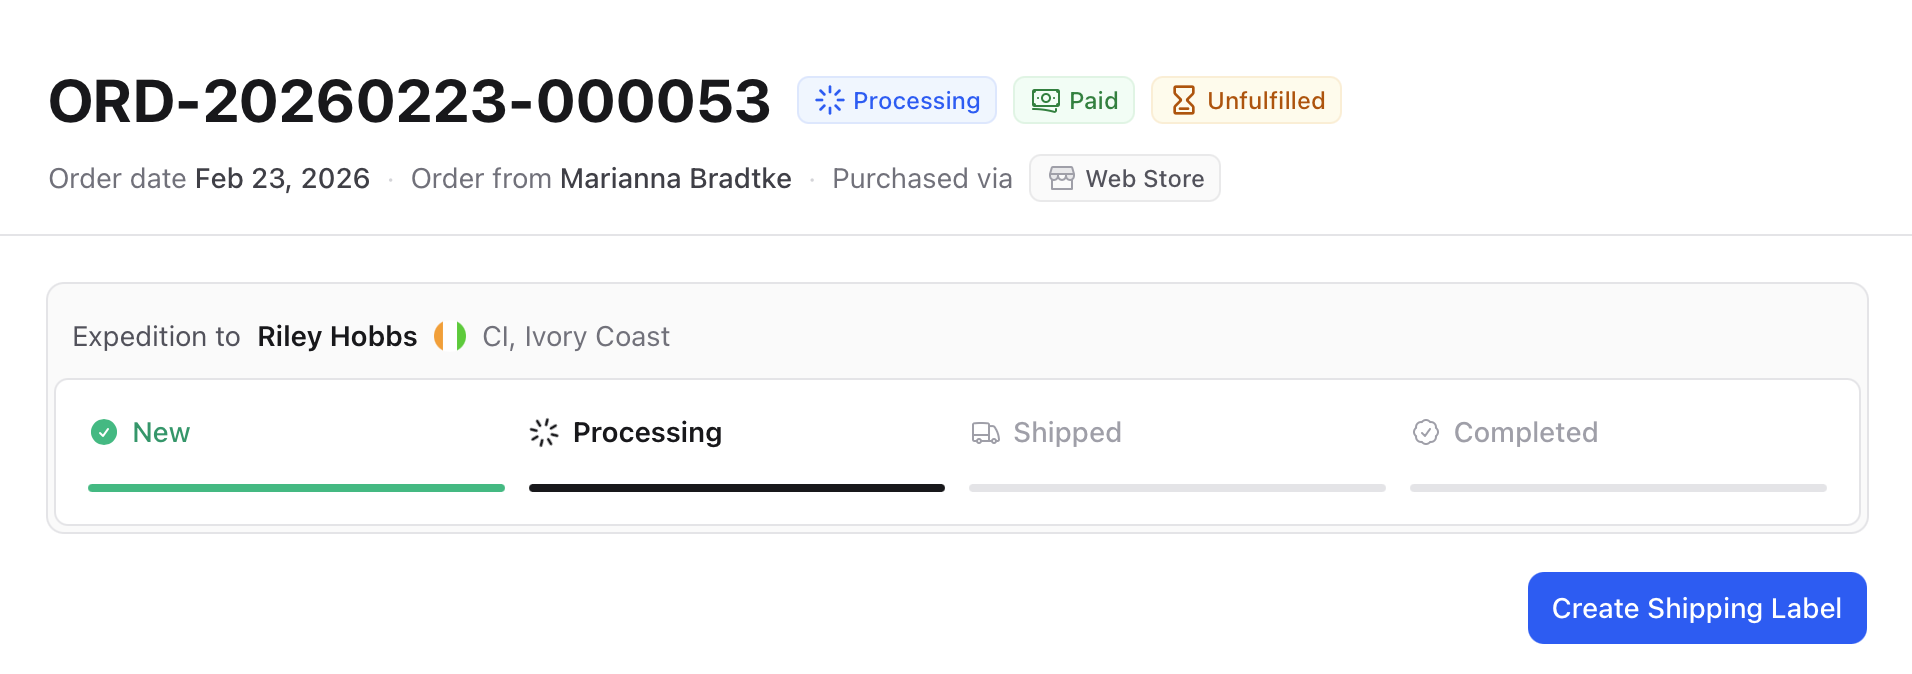
Task: Click the green checkmark beside New
Action: [104, 432]
